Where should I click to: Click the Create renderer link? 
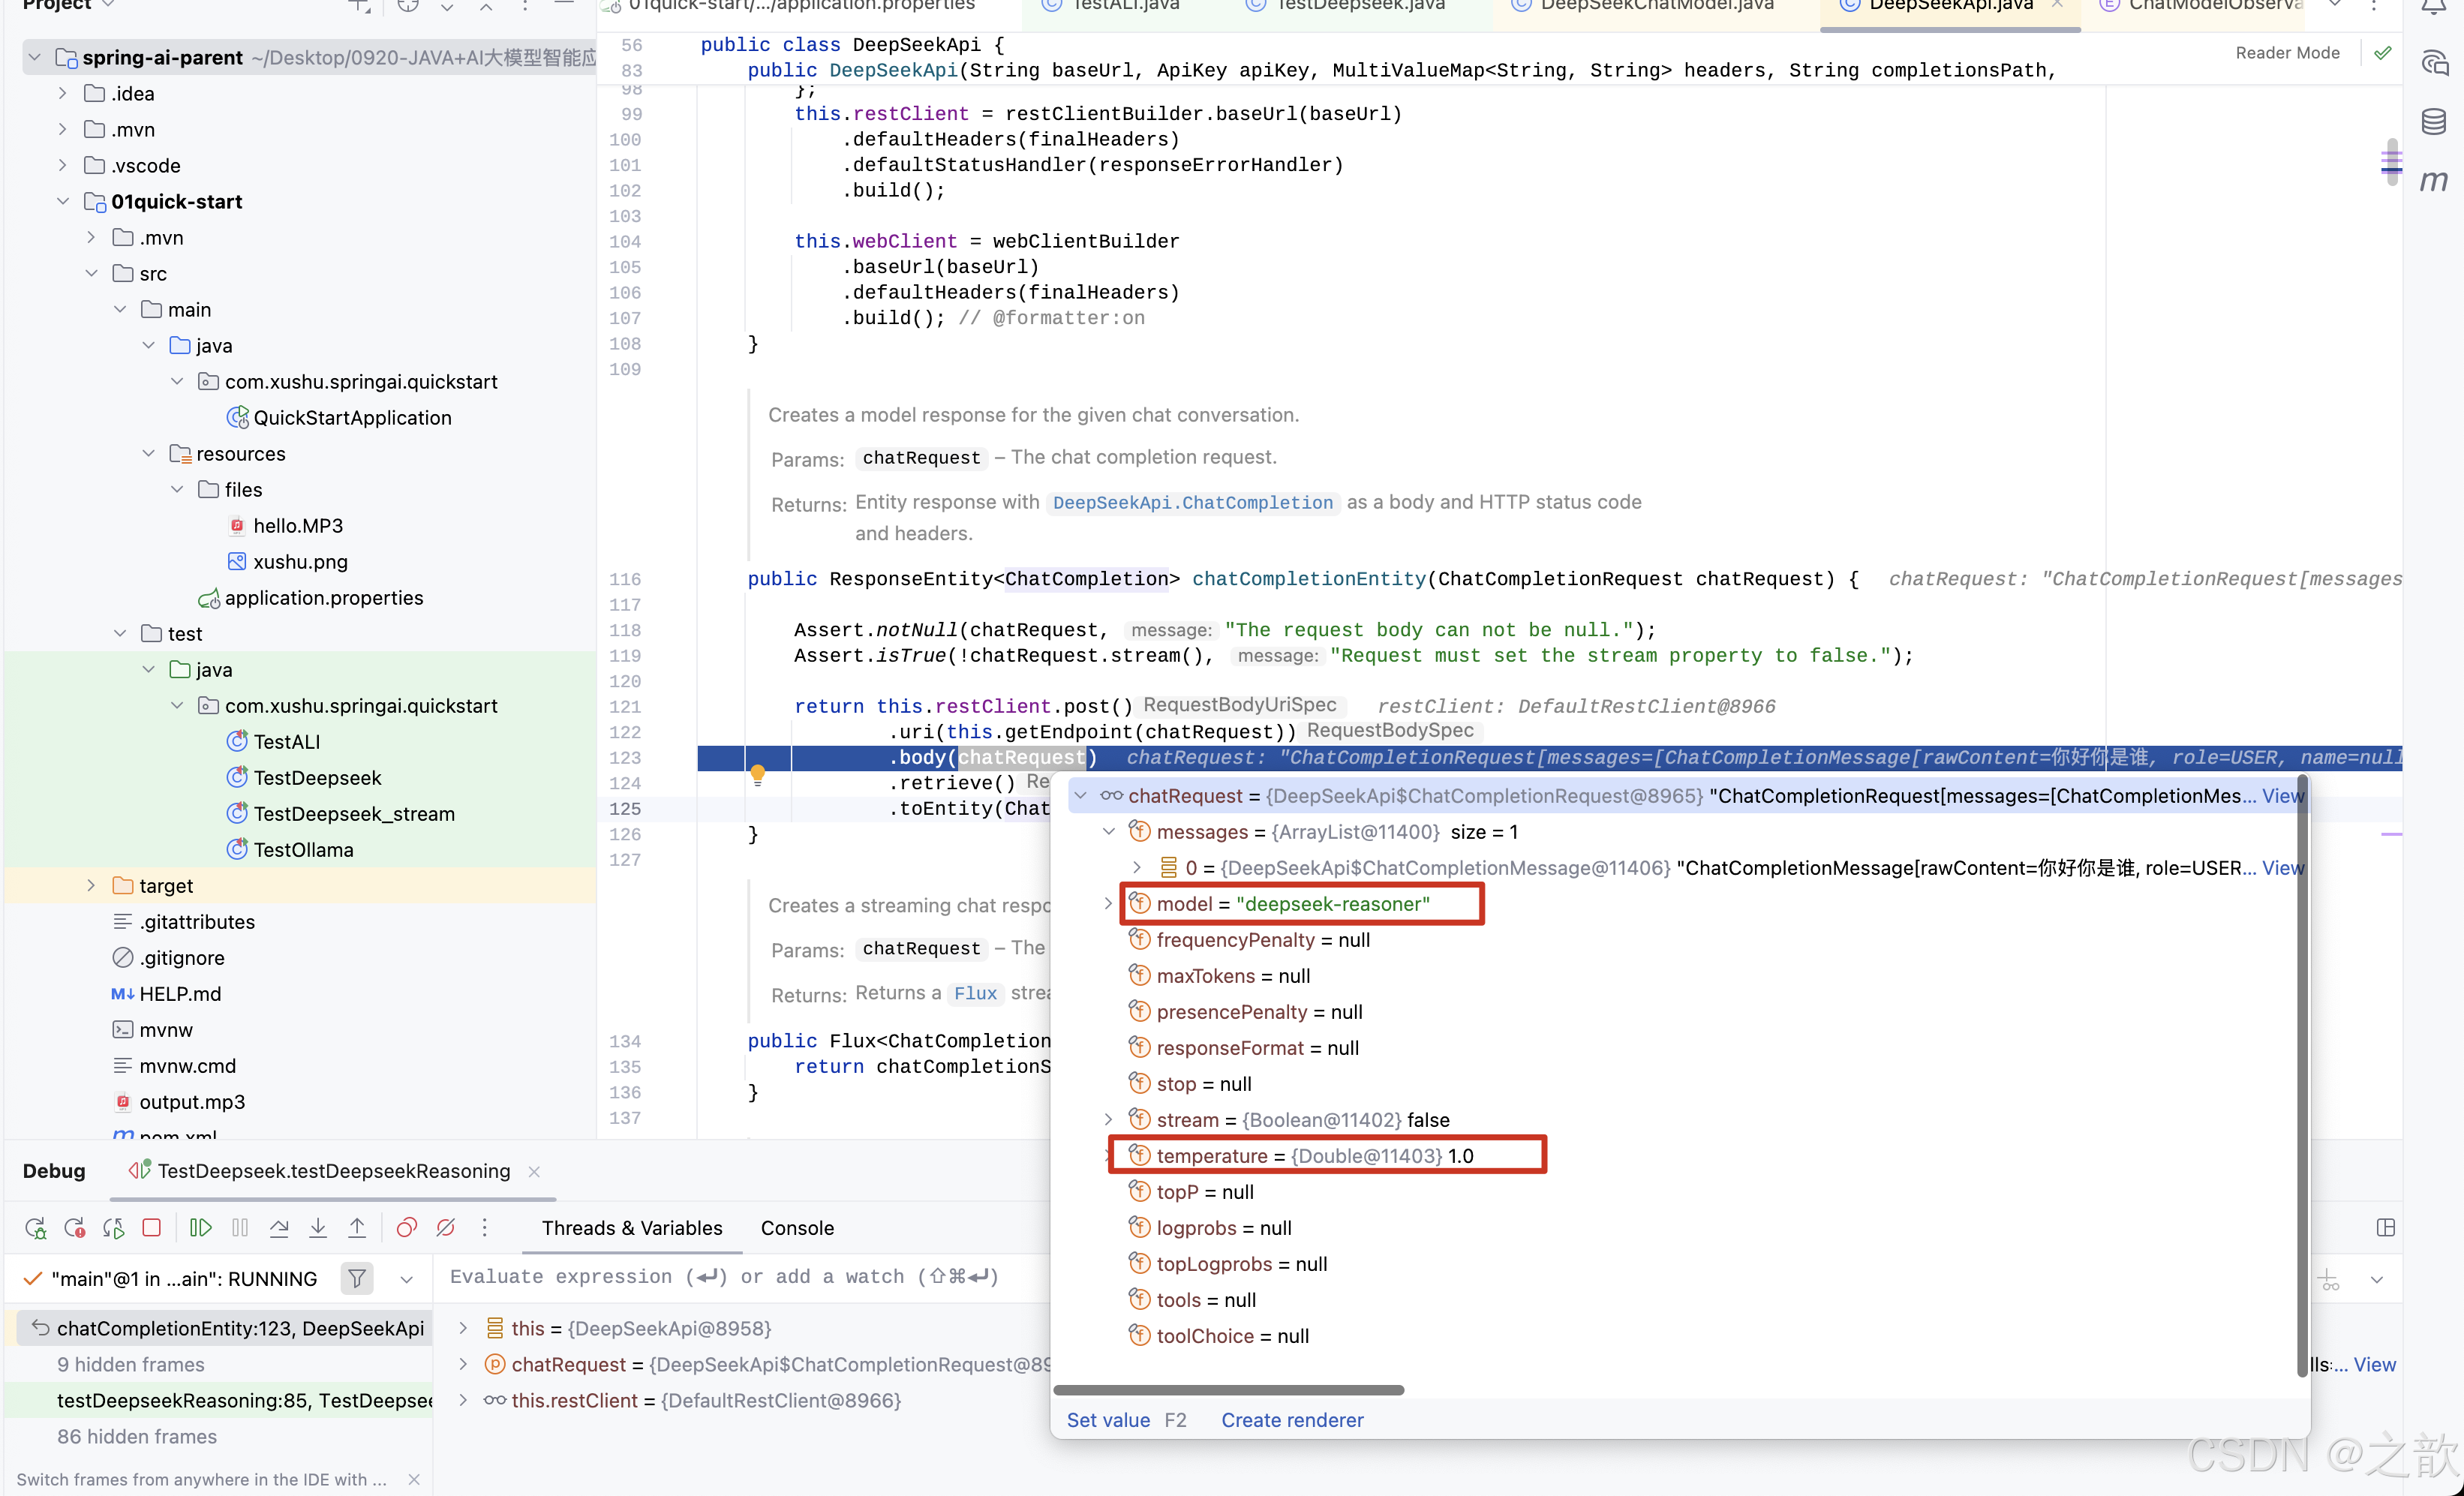(1292, 1420)
